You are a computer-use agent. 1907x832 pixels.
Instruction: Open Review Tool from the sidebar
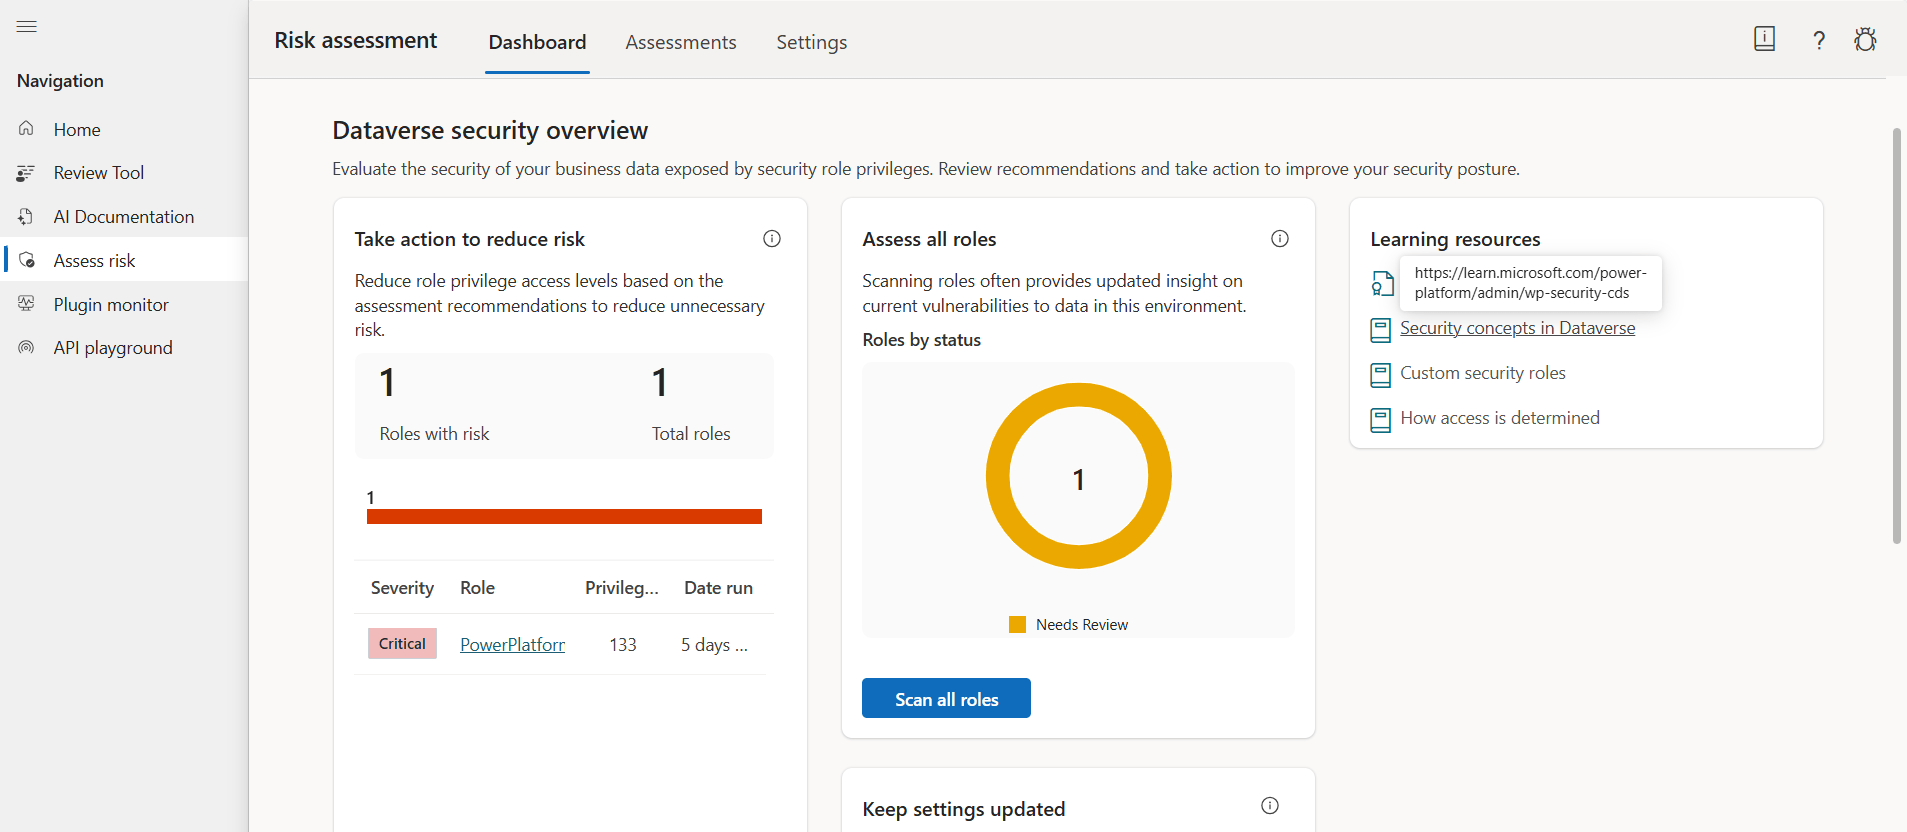pos(98,173)
